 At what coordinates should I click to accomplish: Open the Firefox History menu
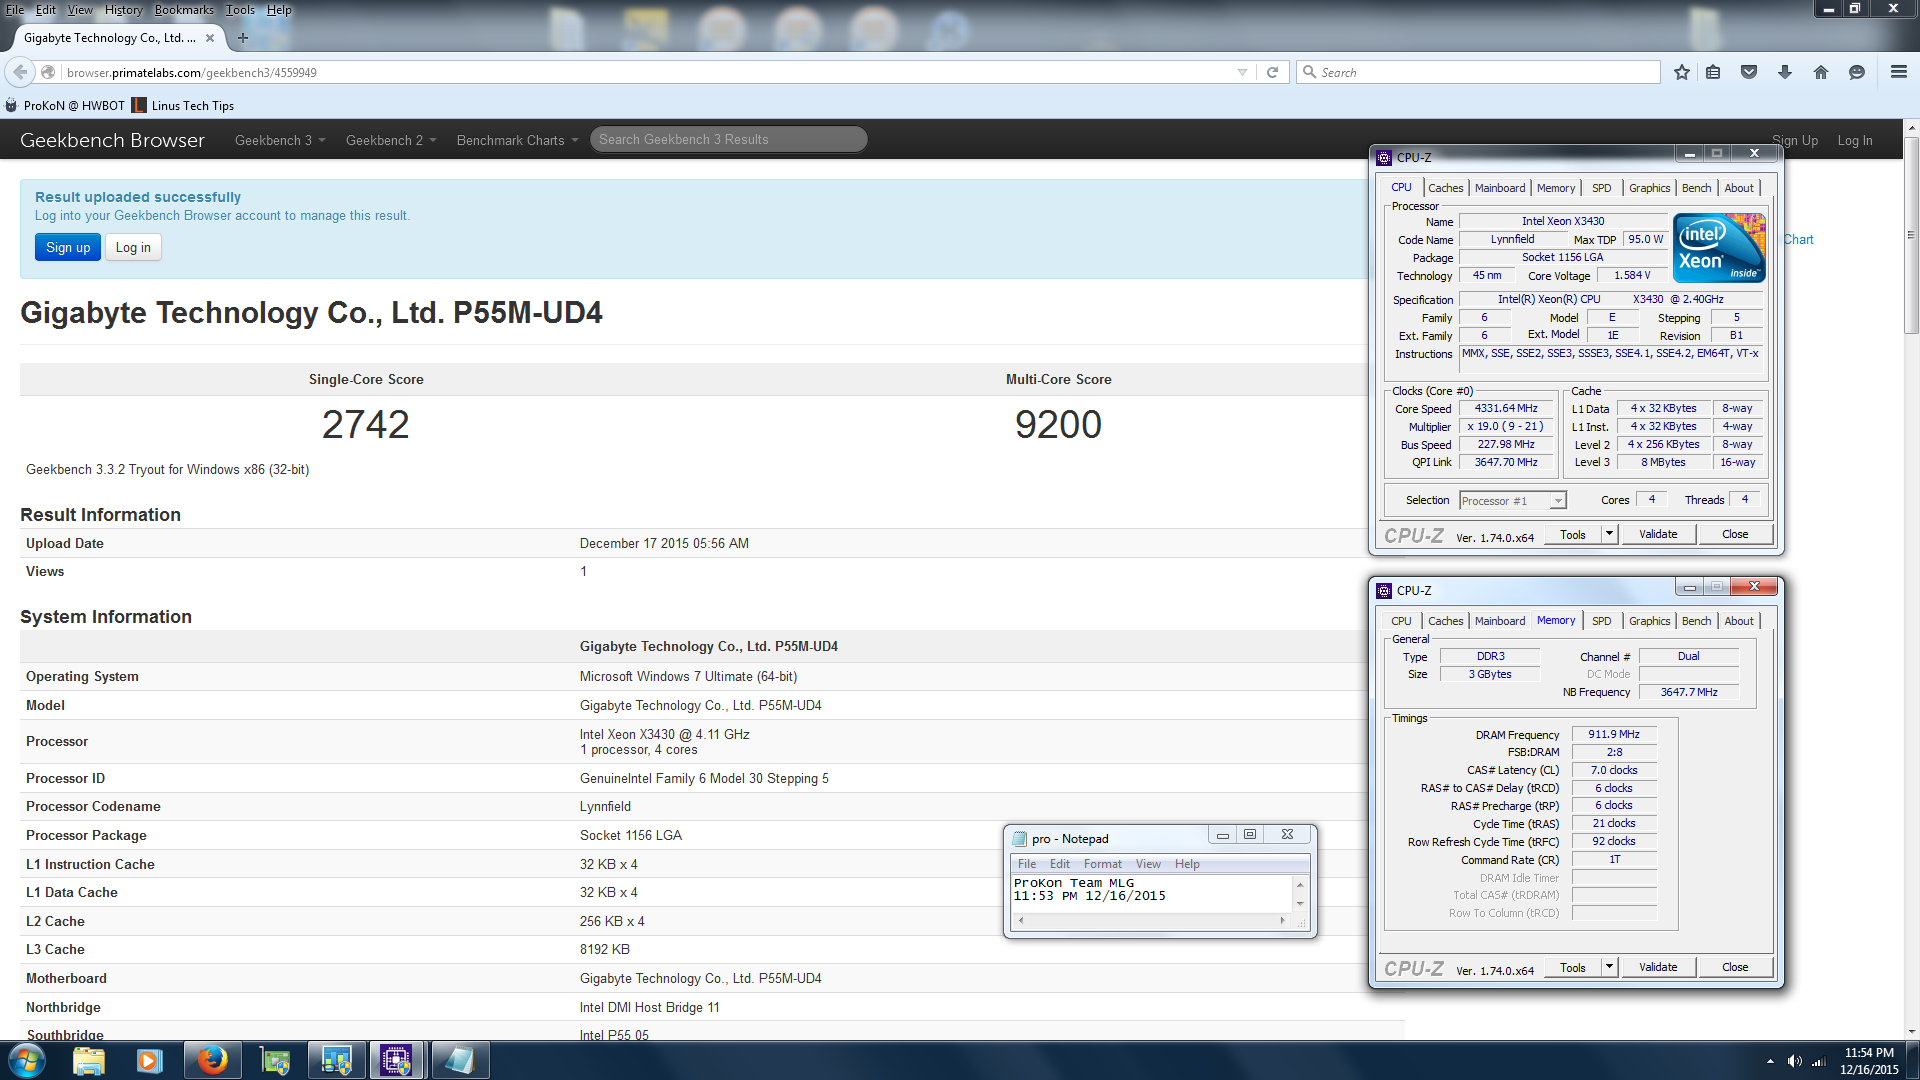(123, 10)
